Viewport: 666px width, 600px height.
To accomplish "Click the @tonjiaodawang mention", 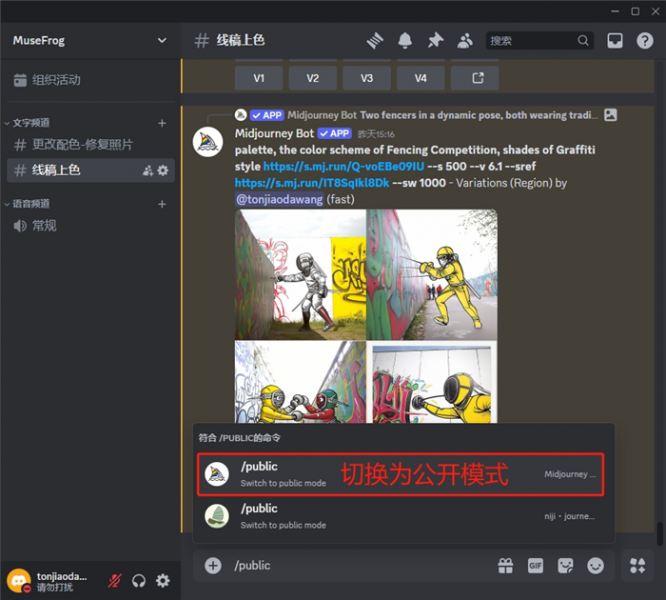I will [279, 200].
